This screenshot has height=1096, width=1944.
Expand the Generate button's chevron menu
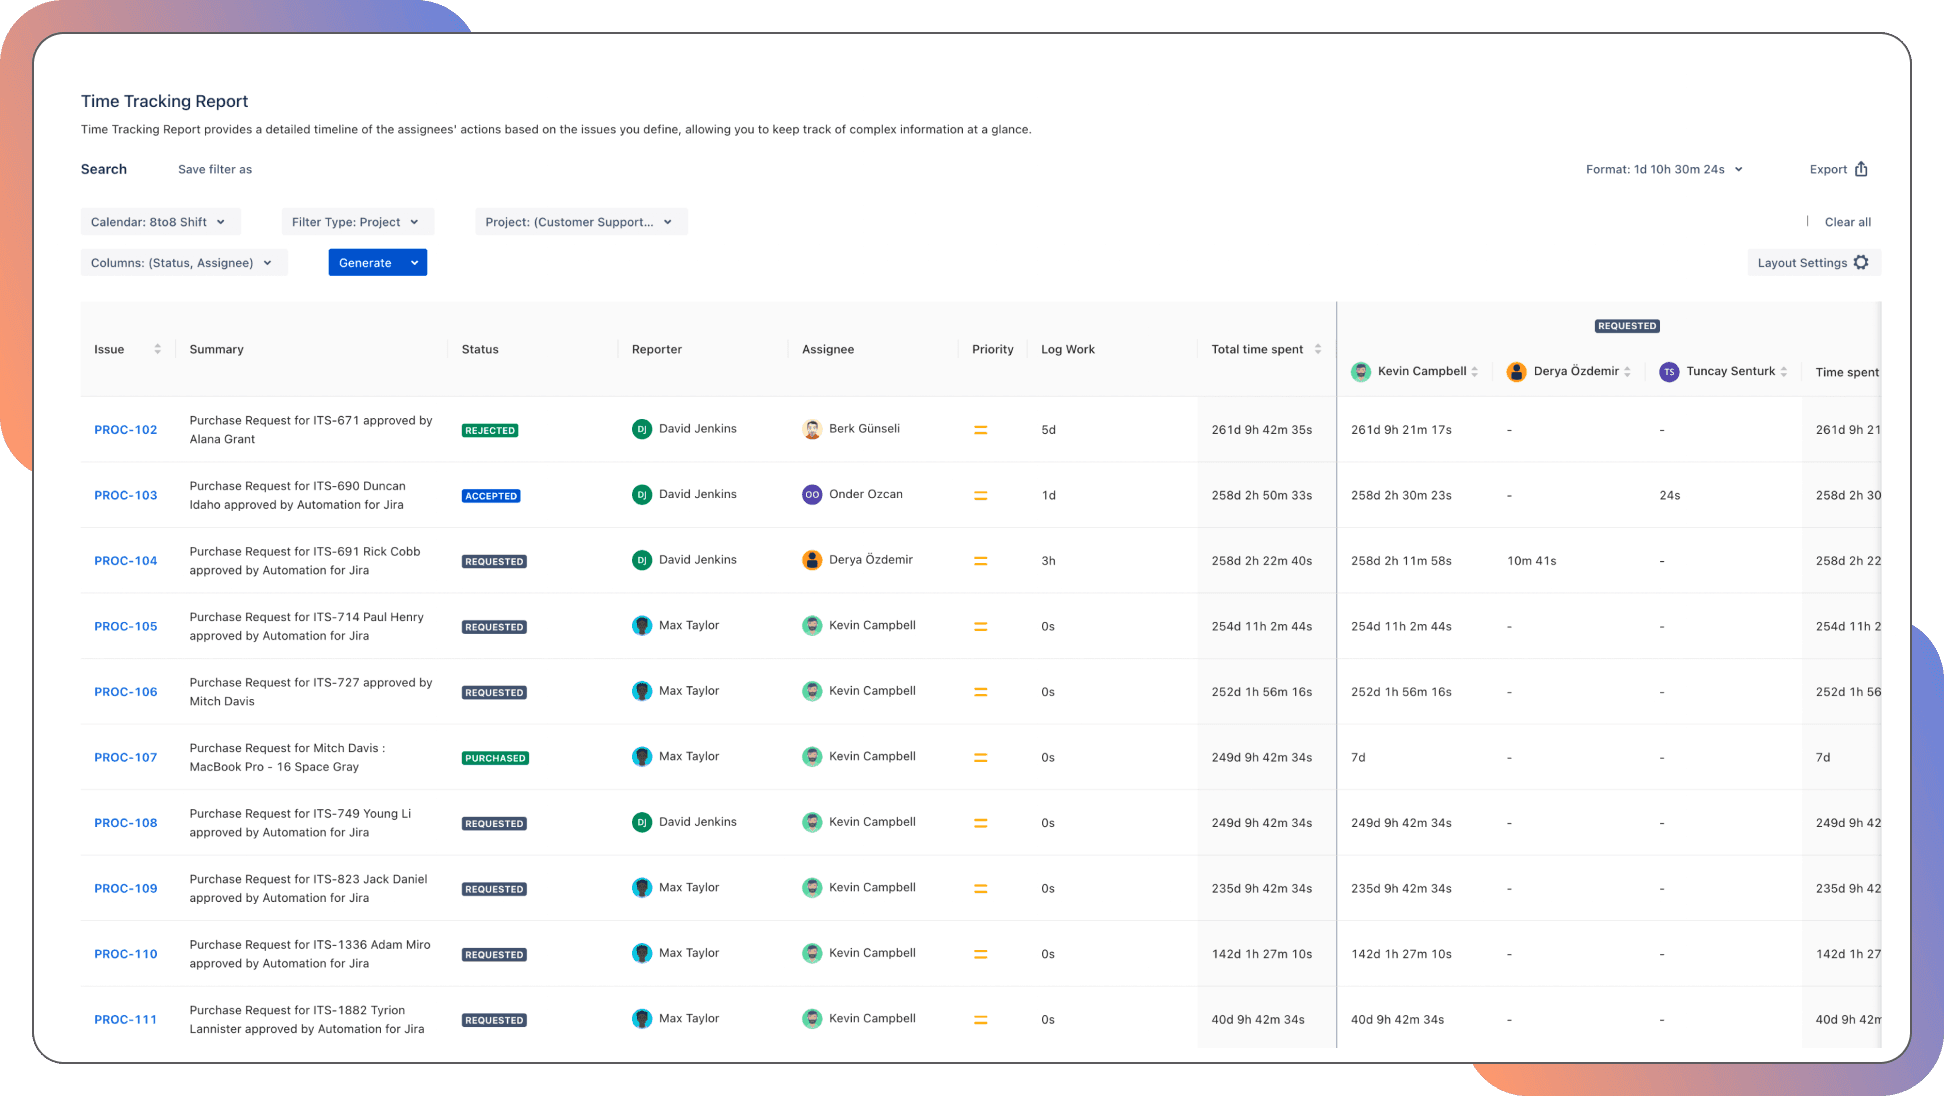[414, 262]
